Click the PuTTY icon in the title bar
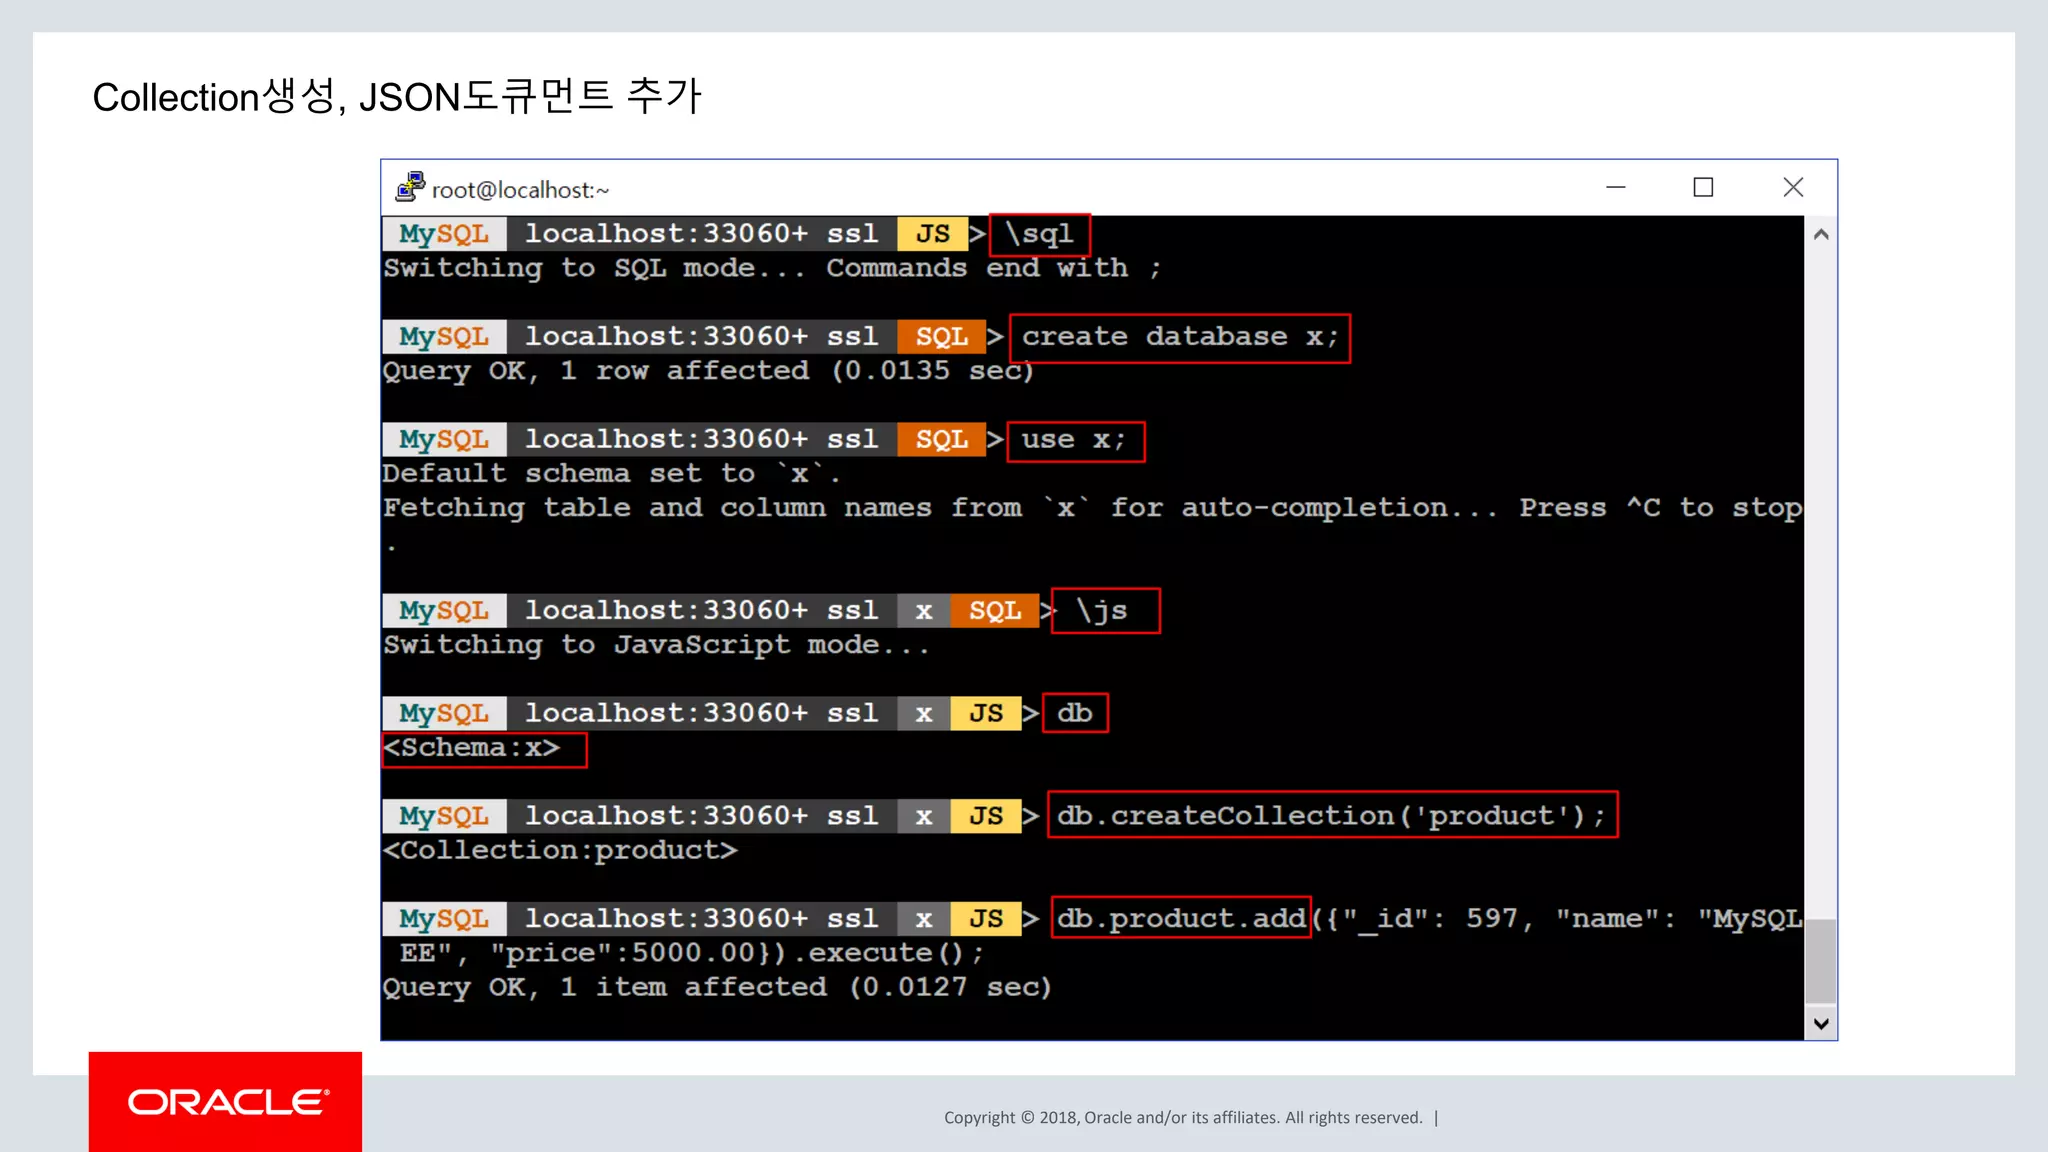 (410, 187)
